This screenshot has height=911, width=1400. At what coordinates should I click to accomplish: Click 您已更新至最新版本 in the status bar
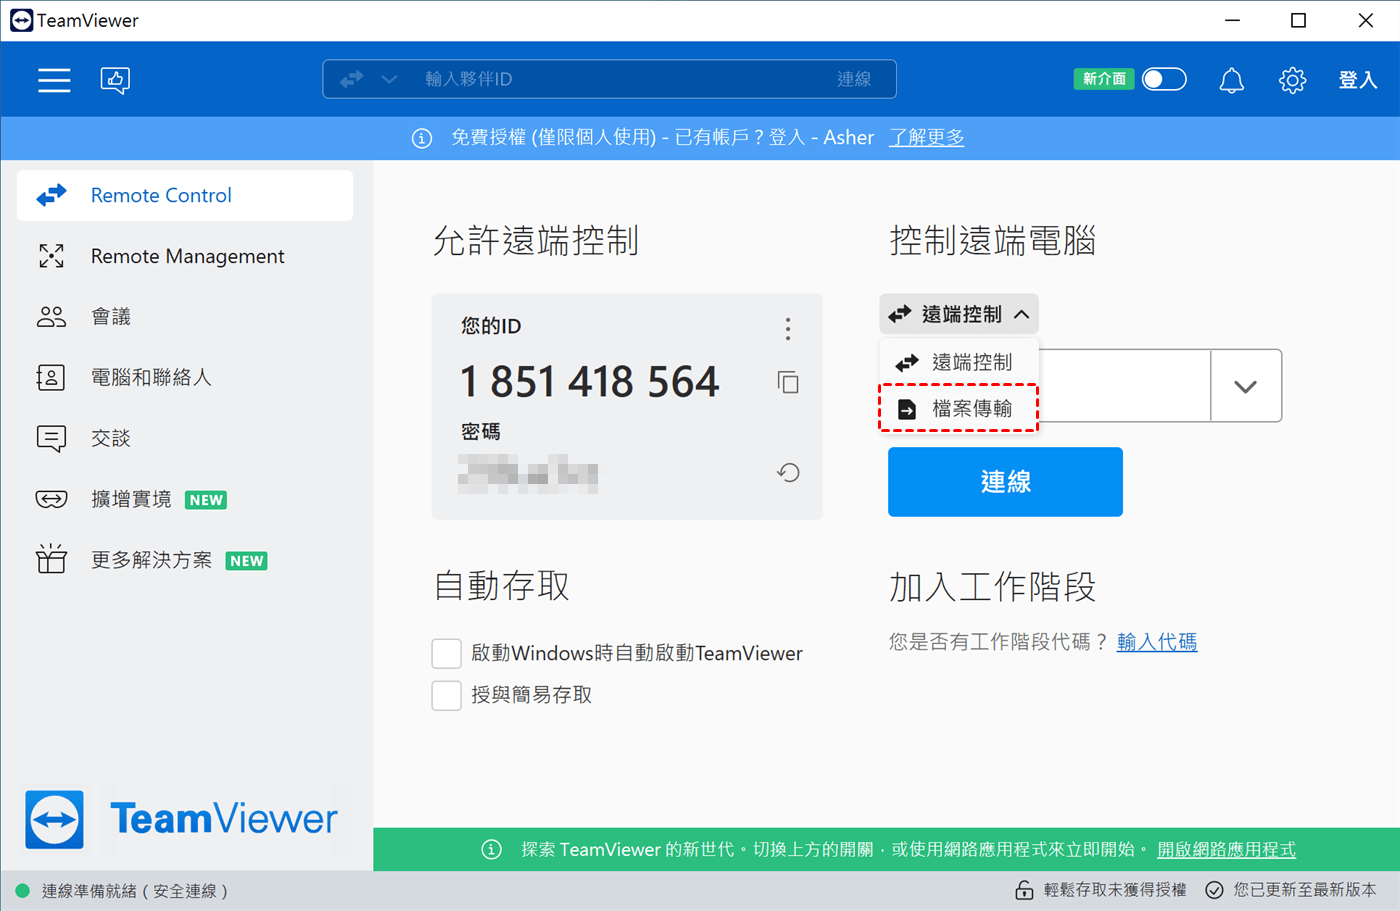1305,890
